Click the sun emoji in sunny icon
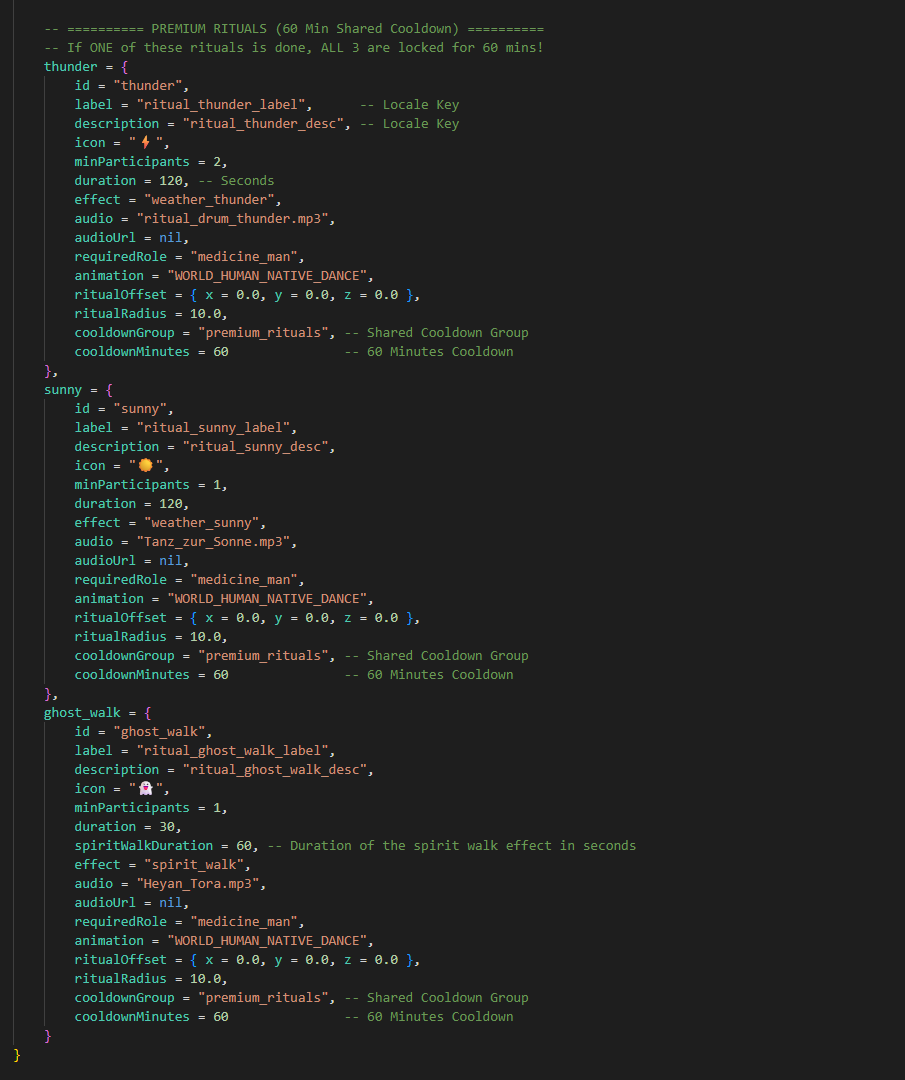 click(145, 466)
